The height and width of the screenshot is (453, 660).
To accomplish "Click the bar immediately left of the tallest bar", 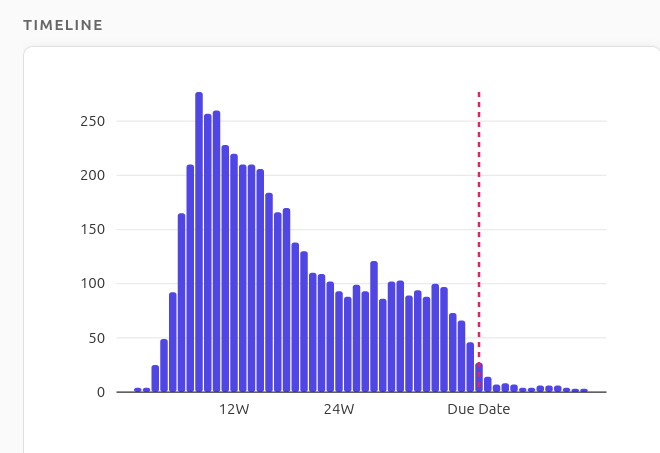I will 190,278.
